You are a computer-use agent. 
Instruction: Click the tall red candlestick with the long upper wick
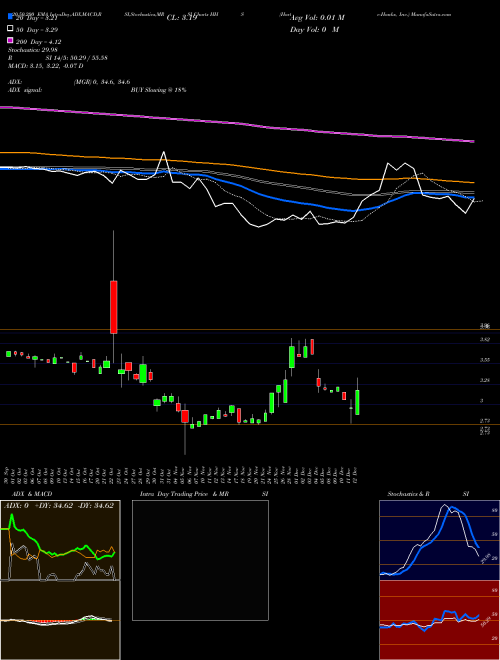113,307
